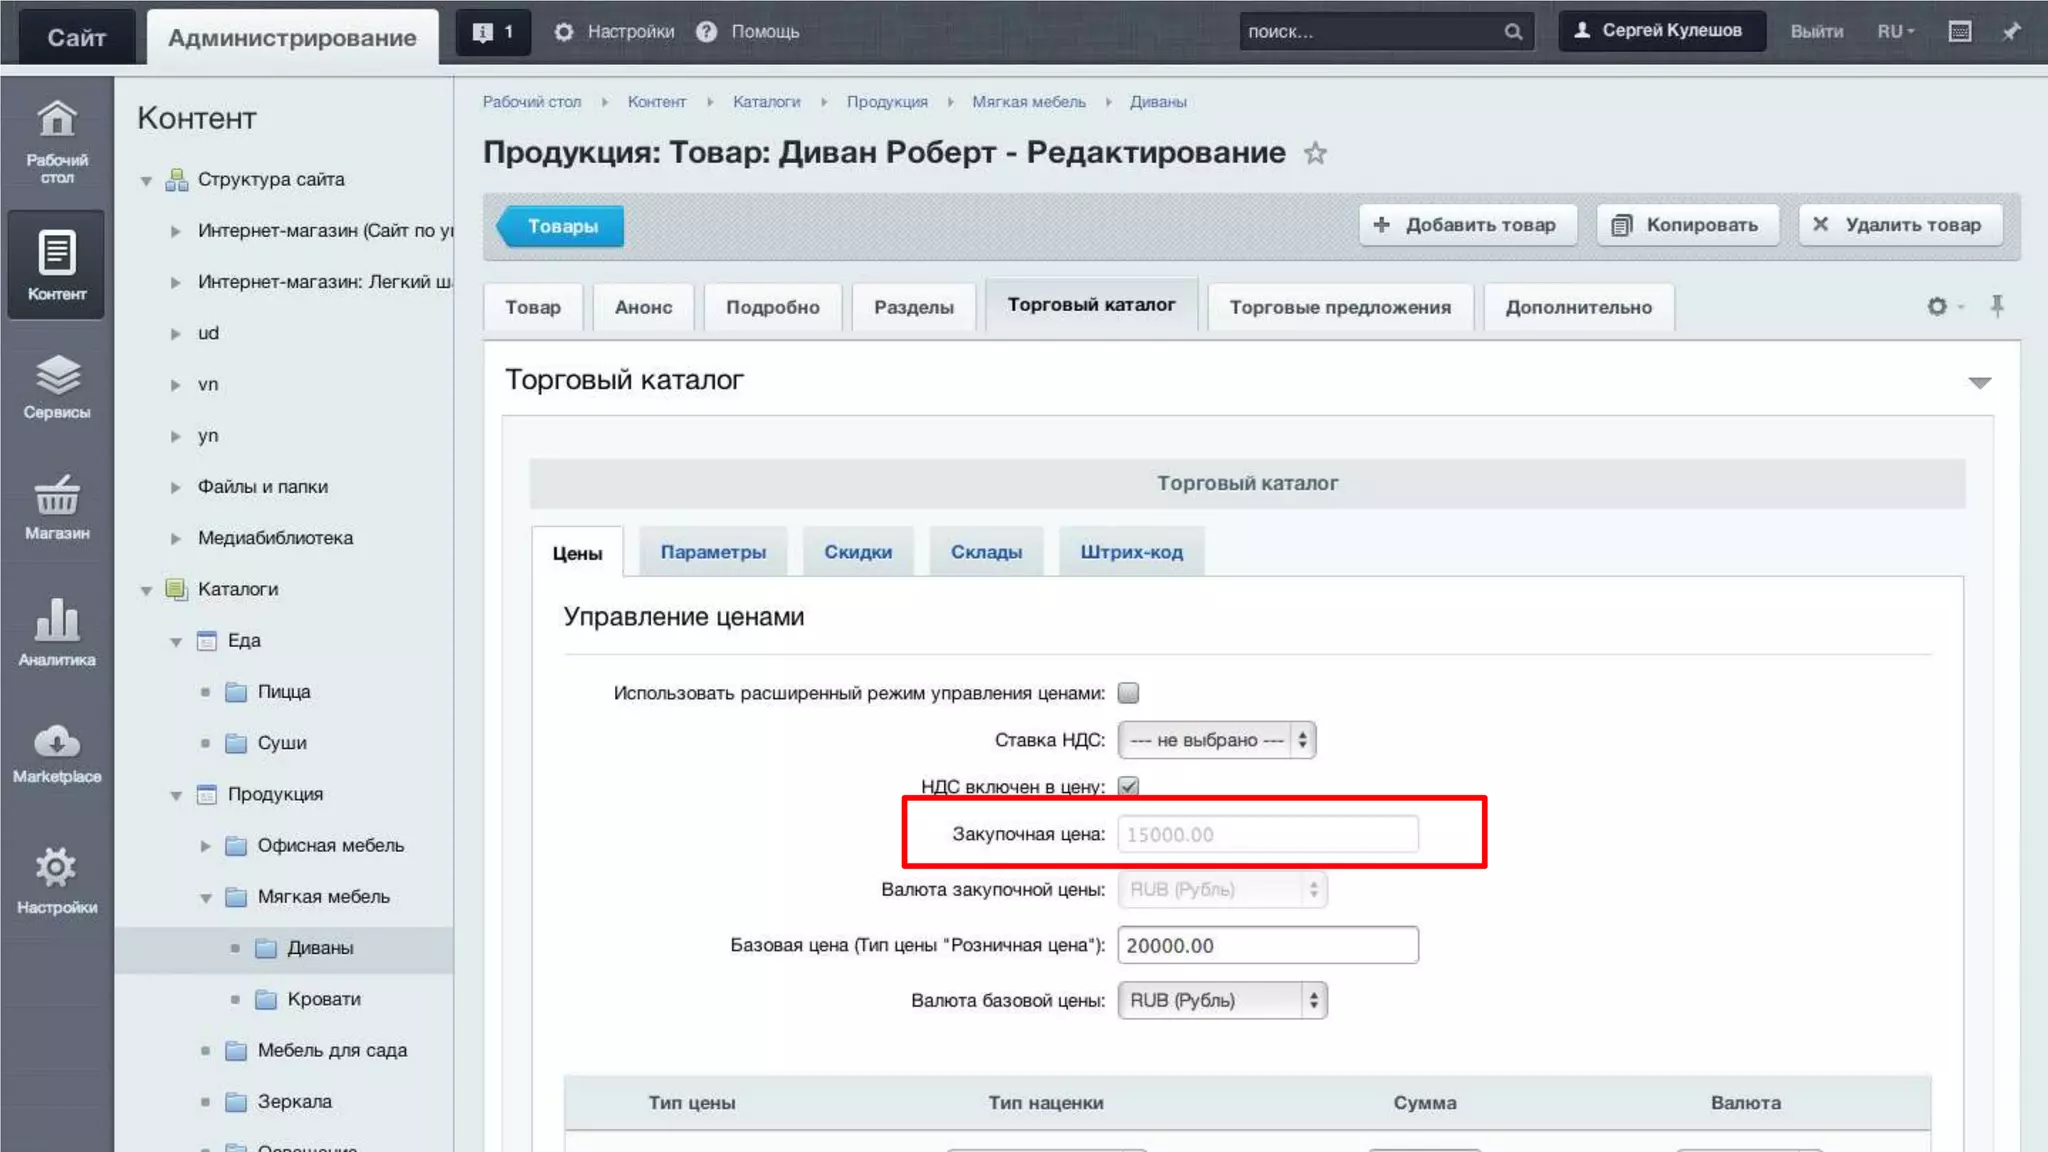2048x1152 pixels.
Task: Click the Удалить товар button
Action: pos(1899,225)
